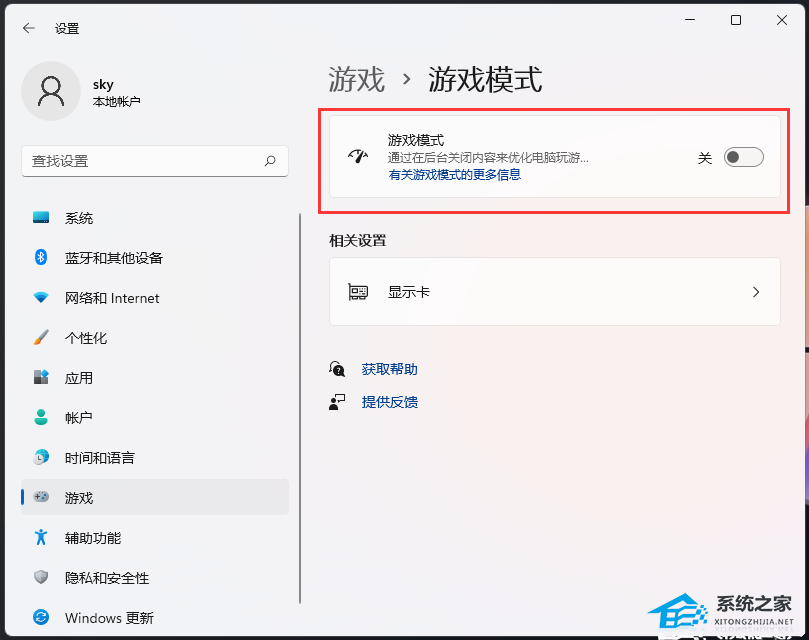Viewport: 809px width, 640px height.
Task: Click the back arrow in Settings header
Action: (29, 28)
